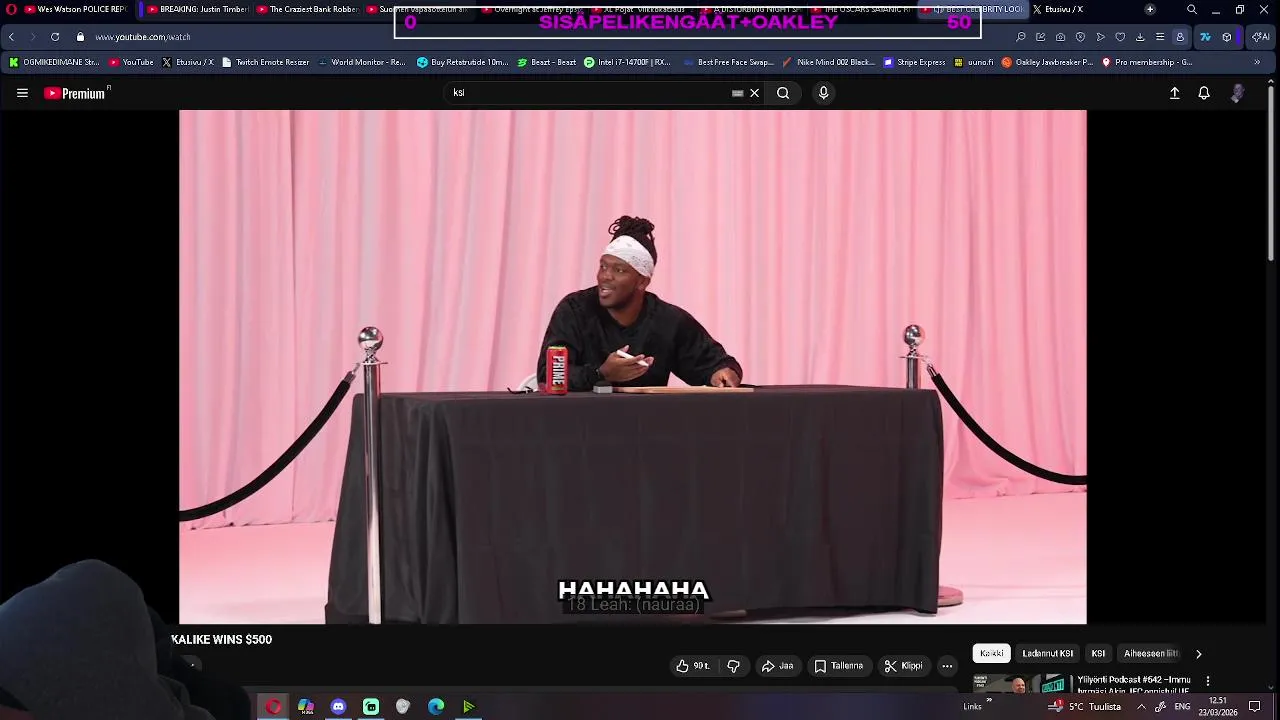Select the 'Kaikki' filter chip
Viewport: 1280px width, 720px height.
(991, 653)
